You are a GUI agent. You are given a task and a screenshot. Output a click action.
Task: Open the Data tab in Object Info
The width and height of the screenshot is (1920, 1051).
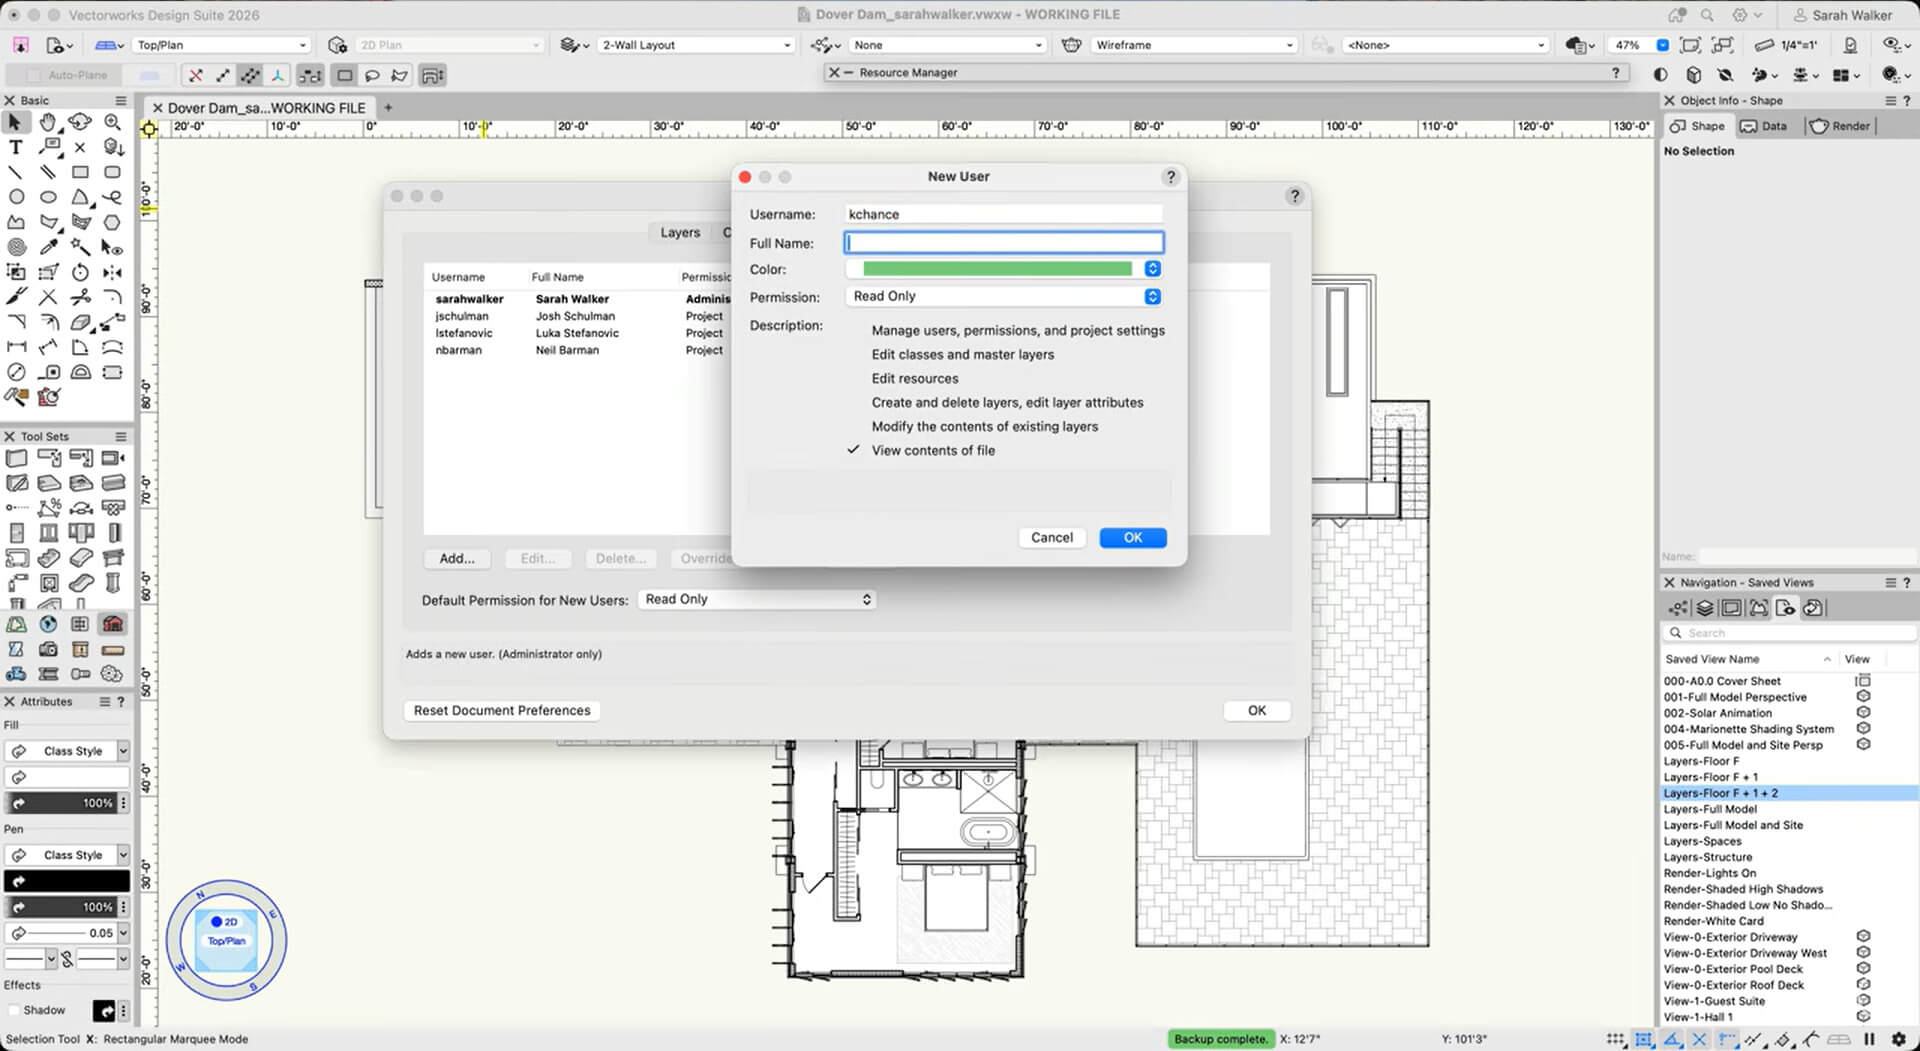[1764, 126]
